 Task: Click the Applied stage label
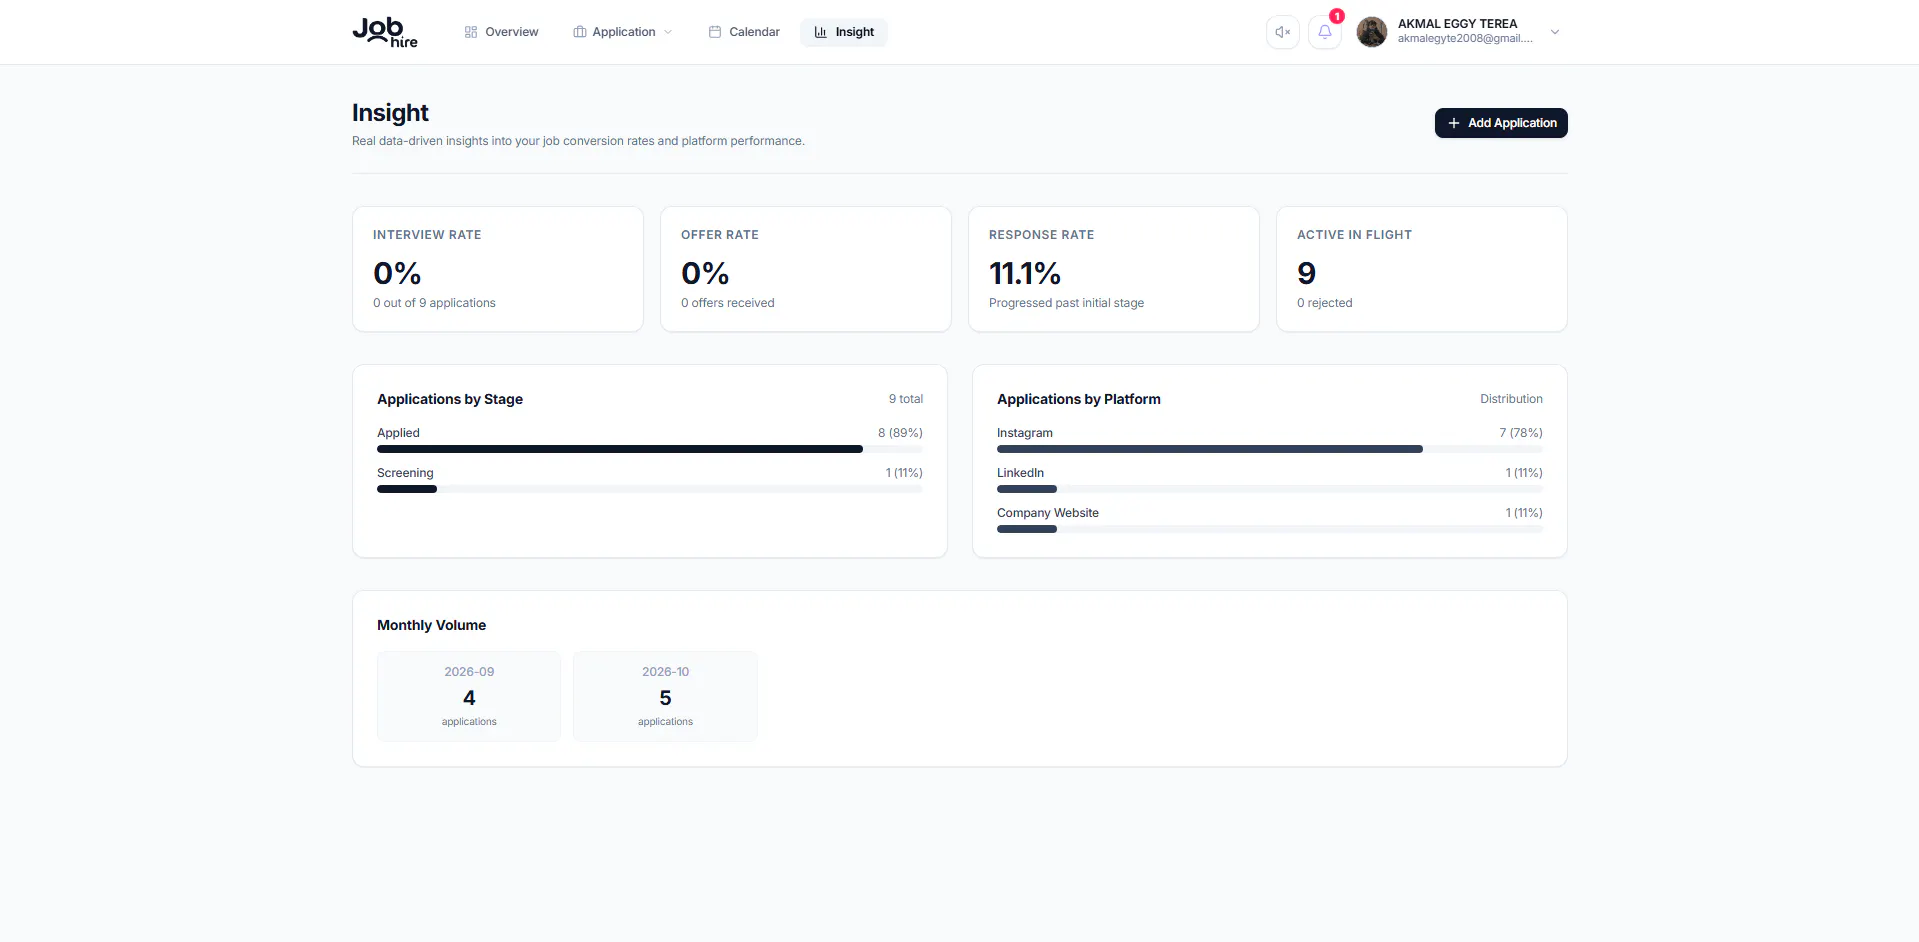coord(398,433)
